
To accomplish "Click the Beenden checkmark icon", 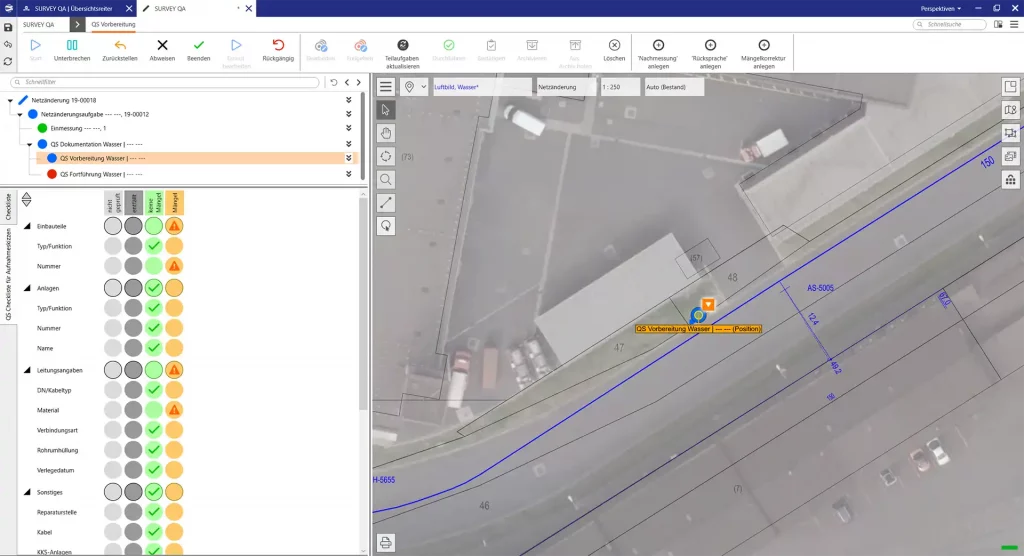I will pyautogui.click(x=198, y=45).
